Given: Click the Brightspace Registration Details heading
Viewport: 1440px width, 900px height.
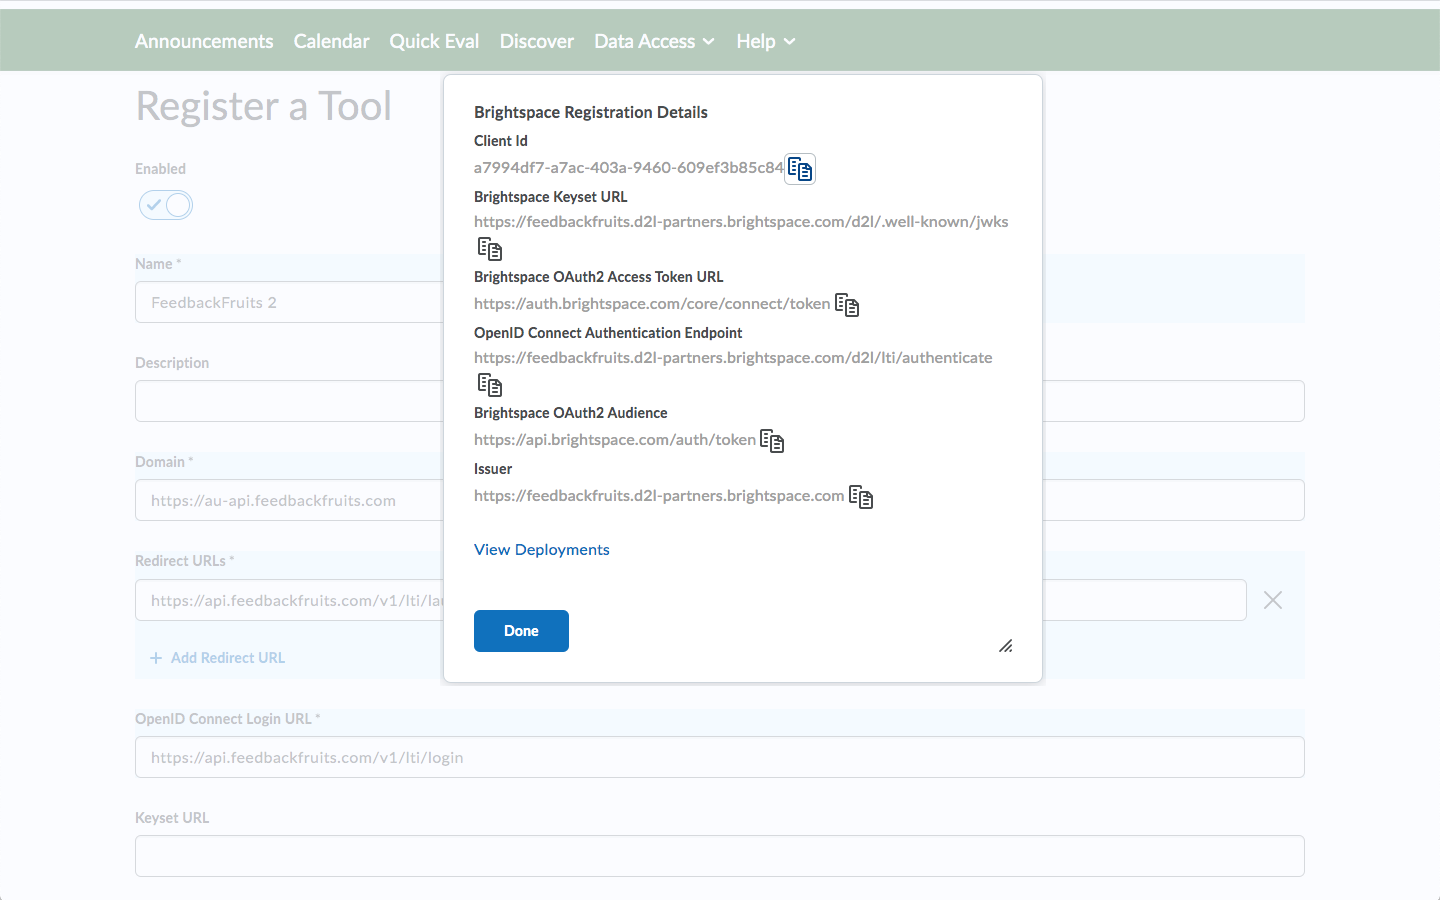Looking at the screenshot, I should [591, 112].
